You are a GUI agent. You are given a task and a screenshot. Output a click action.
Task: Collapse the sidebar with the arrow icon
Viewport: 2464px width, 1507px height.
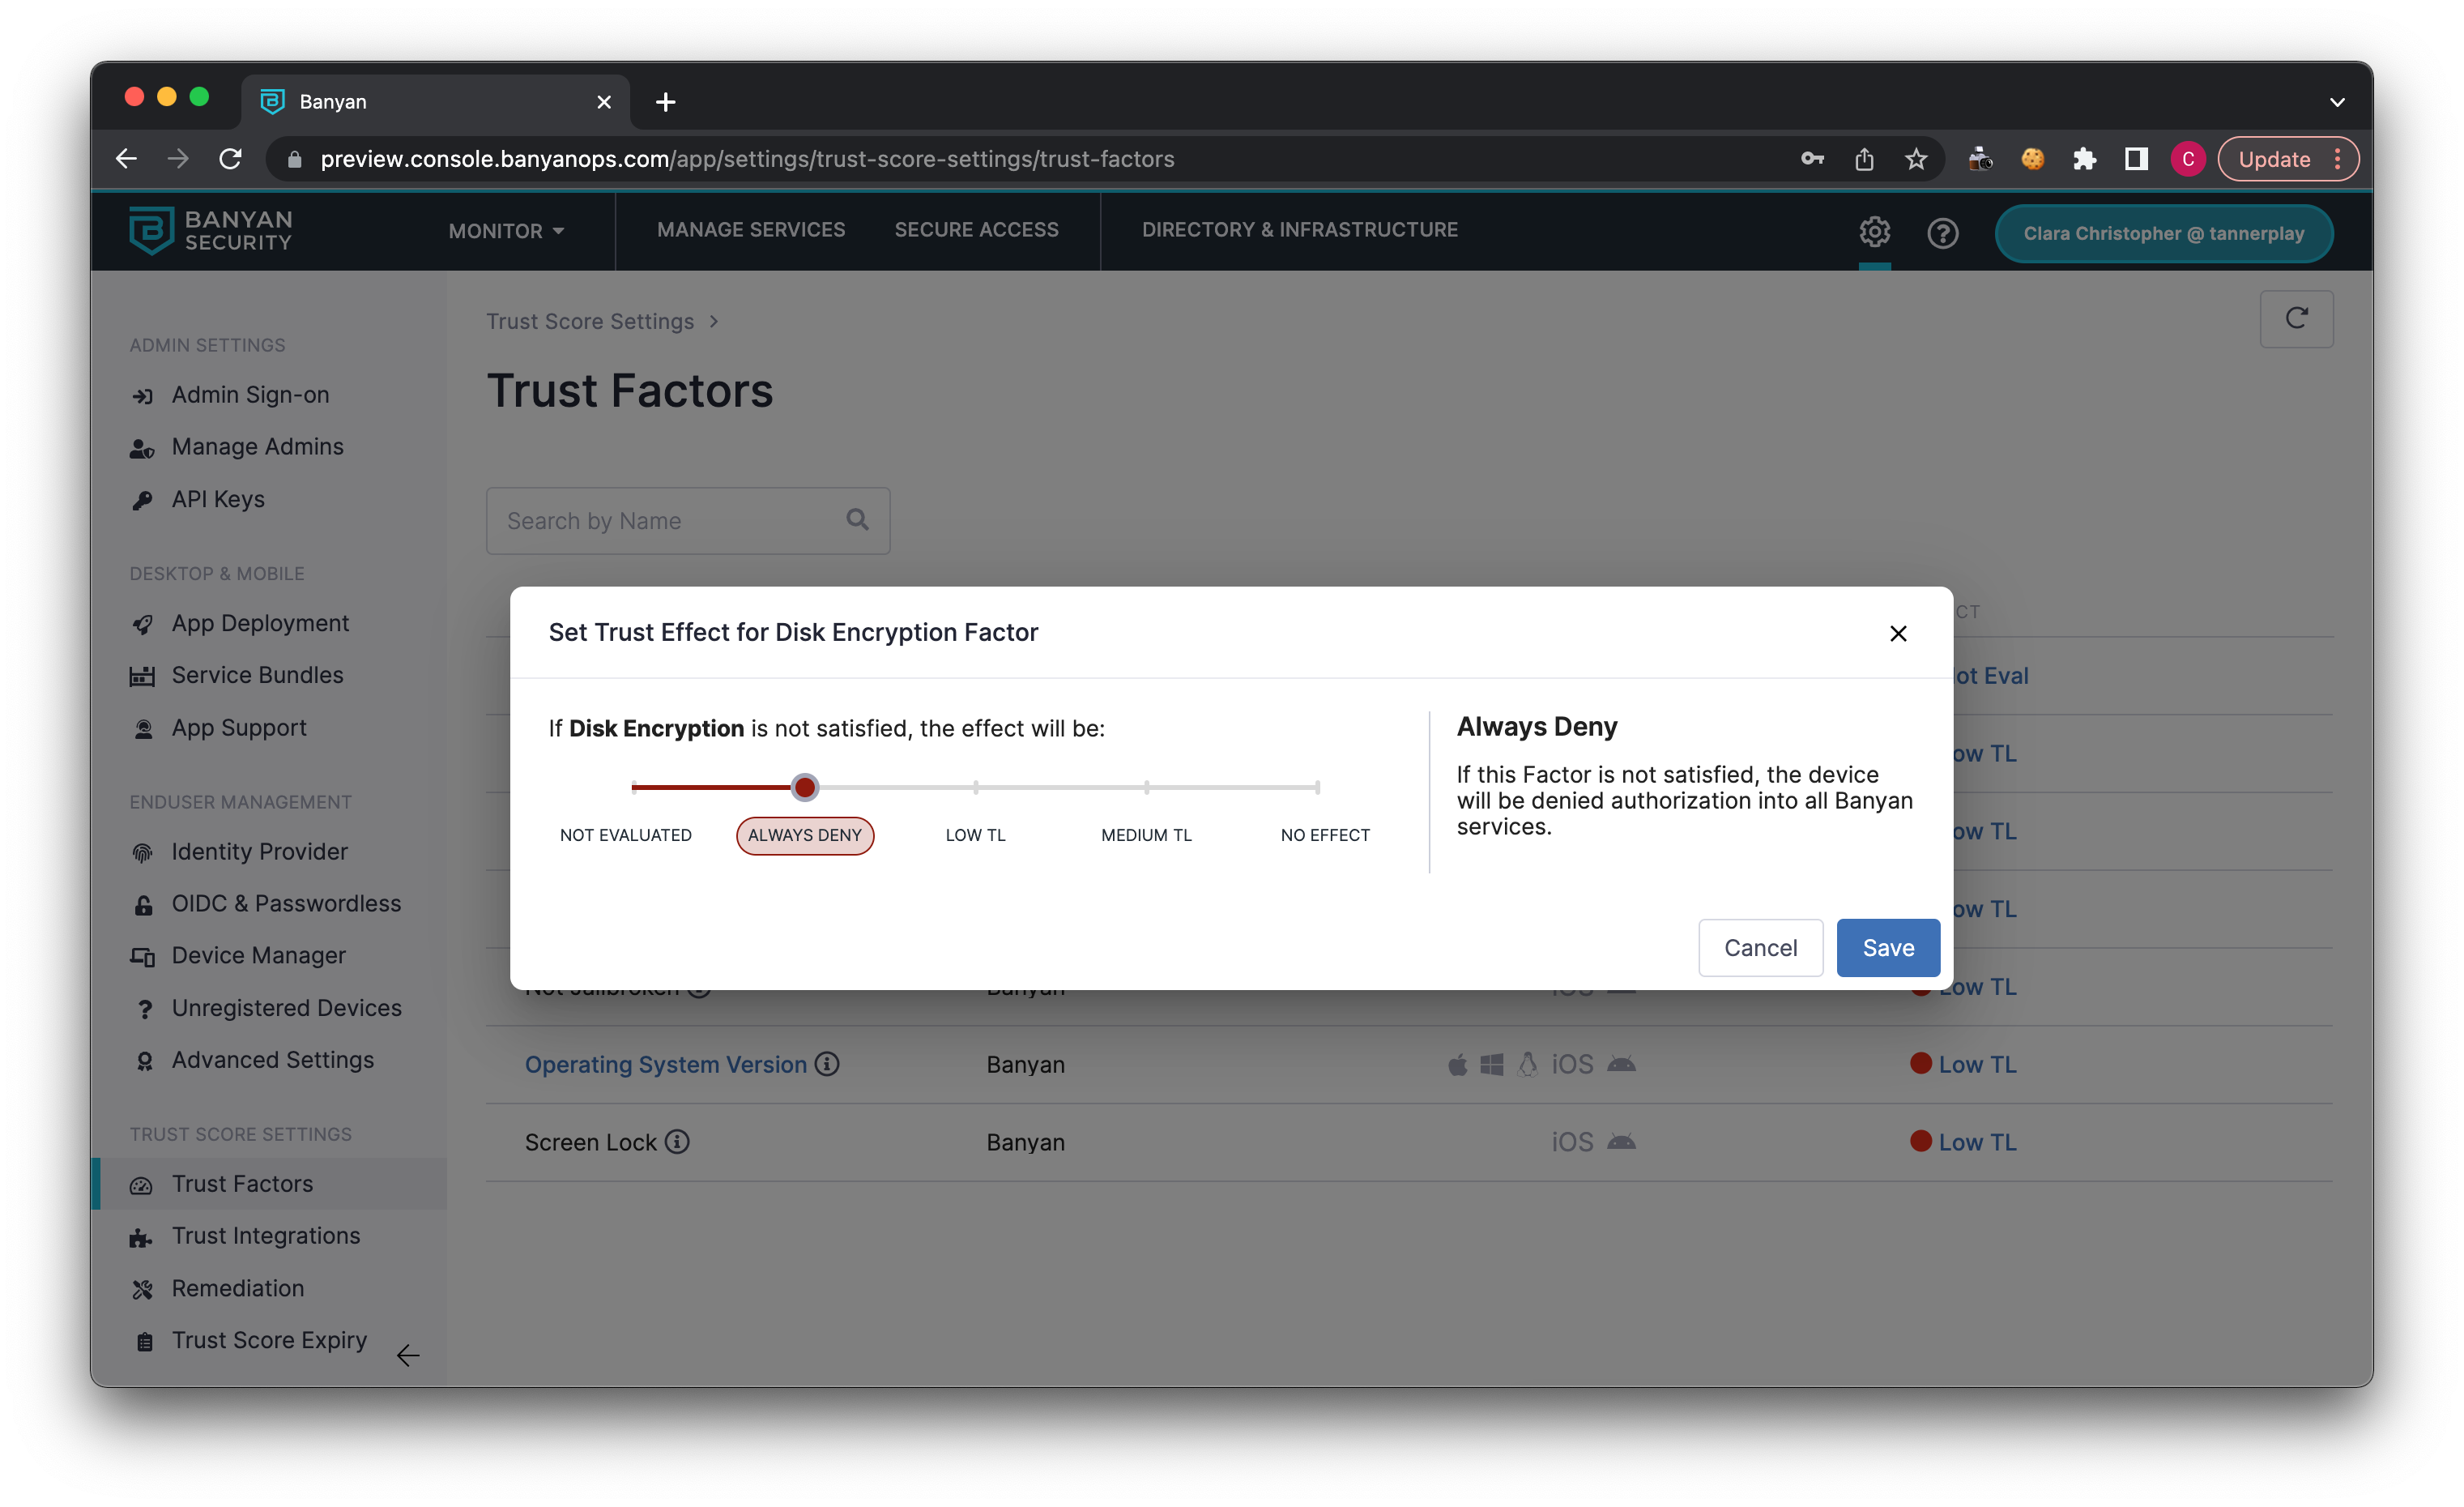pyautogui.click(x=407, y=1356)
